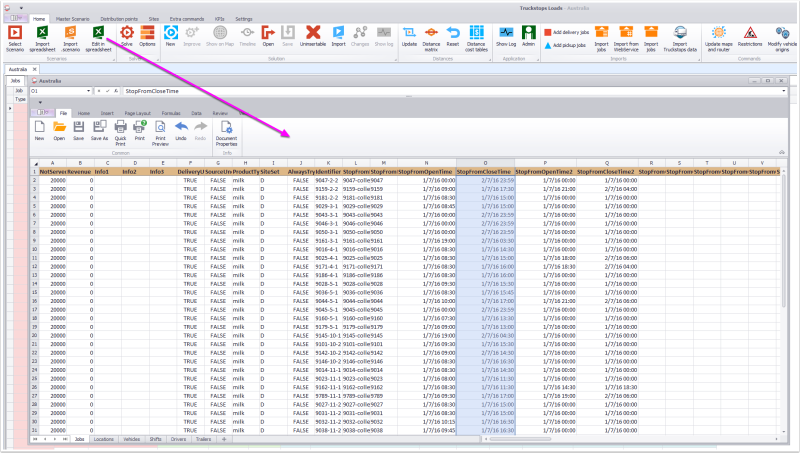800x453 pixels.
Task: Collapse the spreadsheet ribbon chevron
Action: pos(782,152)
